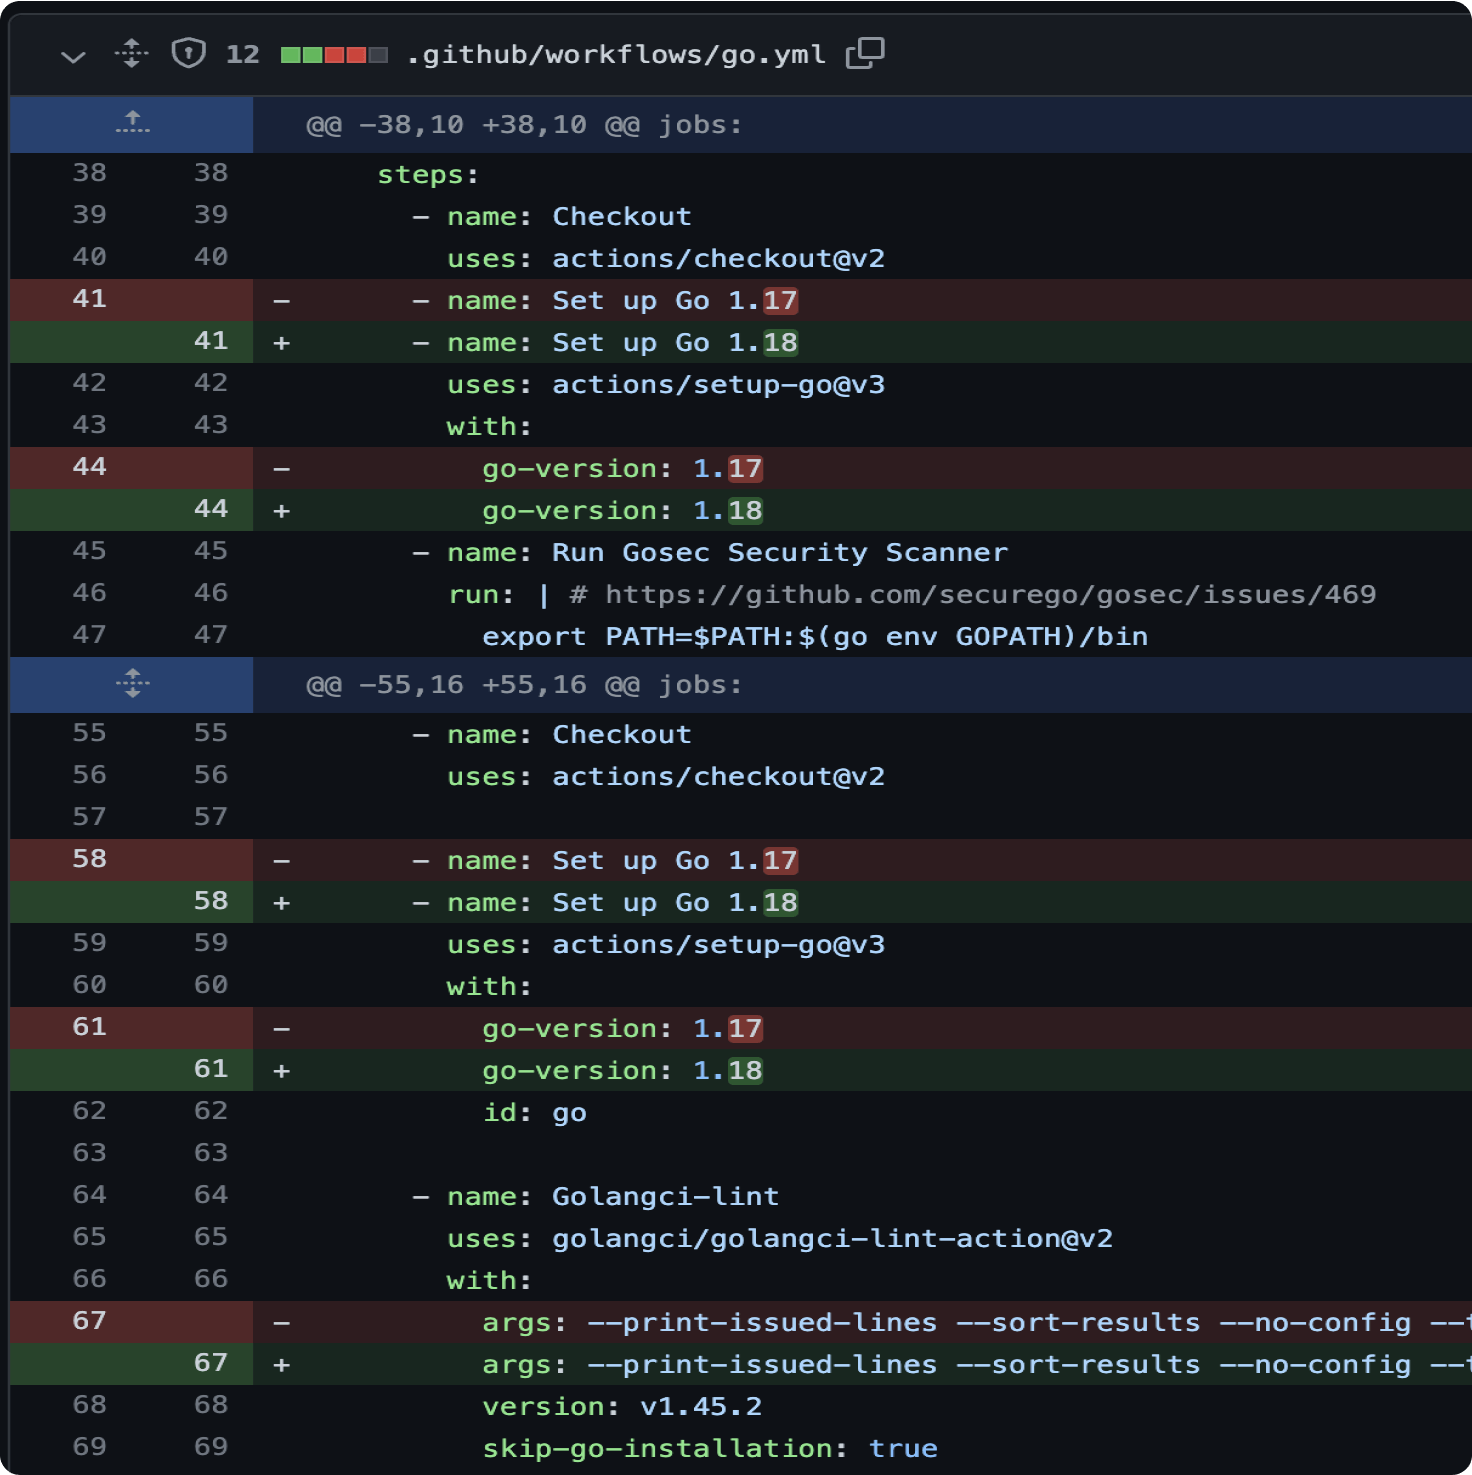Image resolution: width=1472 pixels, height=1475 pixels.
Task: Click added line number 58
Action: 210,901
